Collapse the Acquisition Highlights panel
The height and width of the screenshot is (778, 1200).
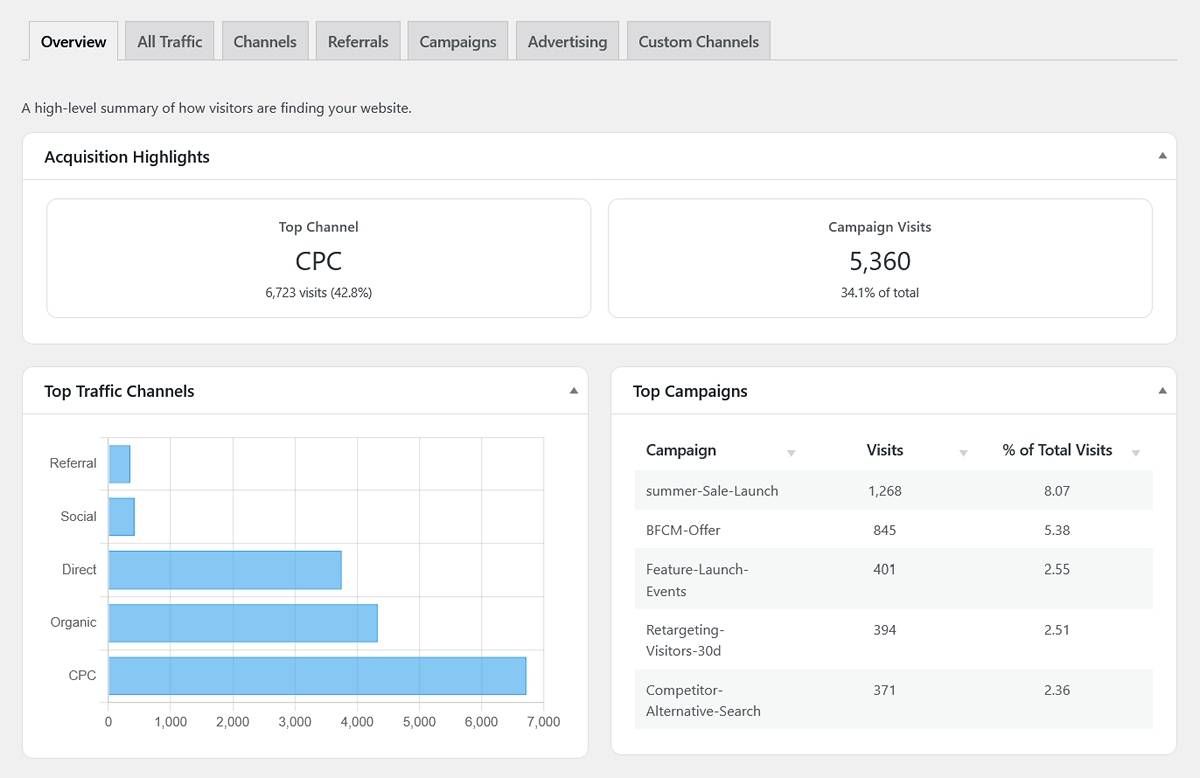(1162, 156)
